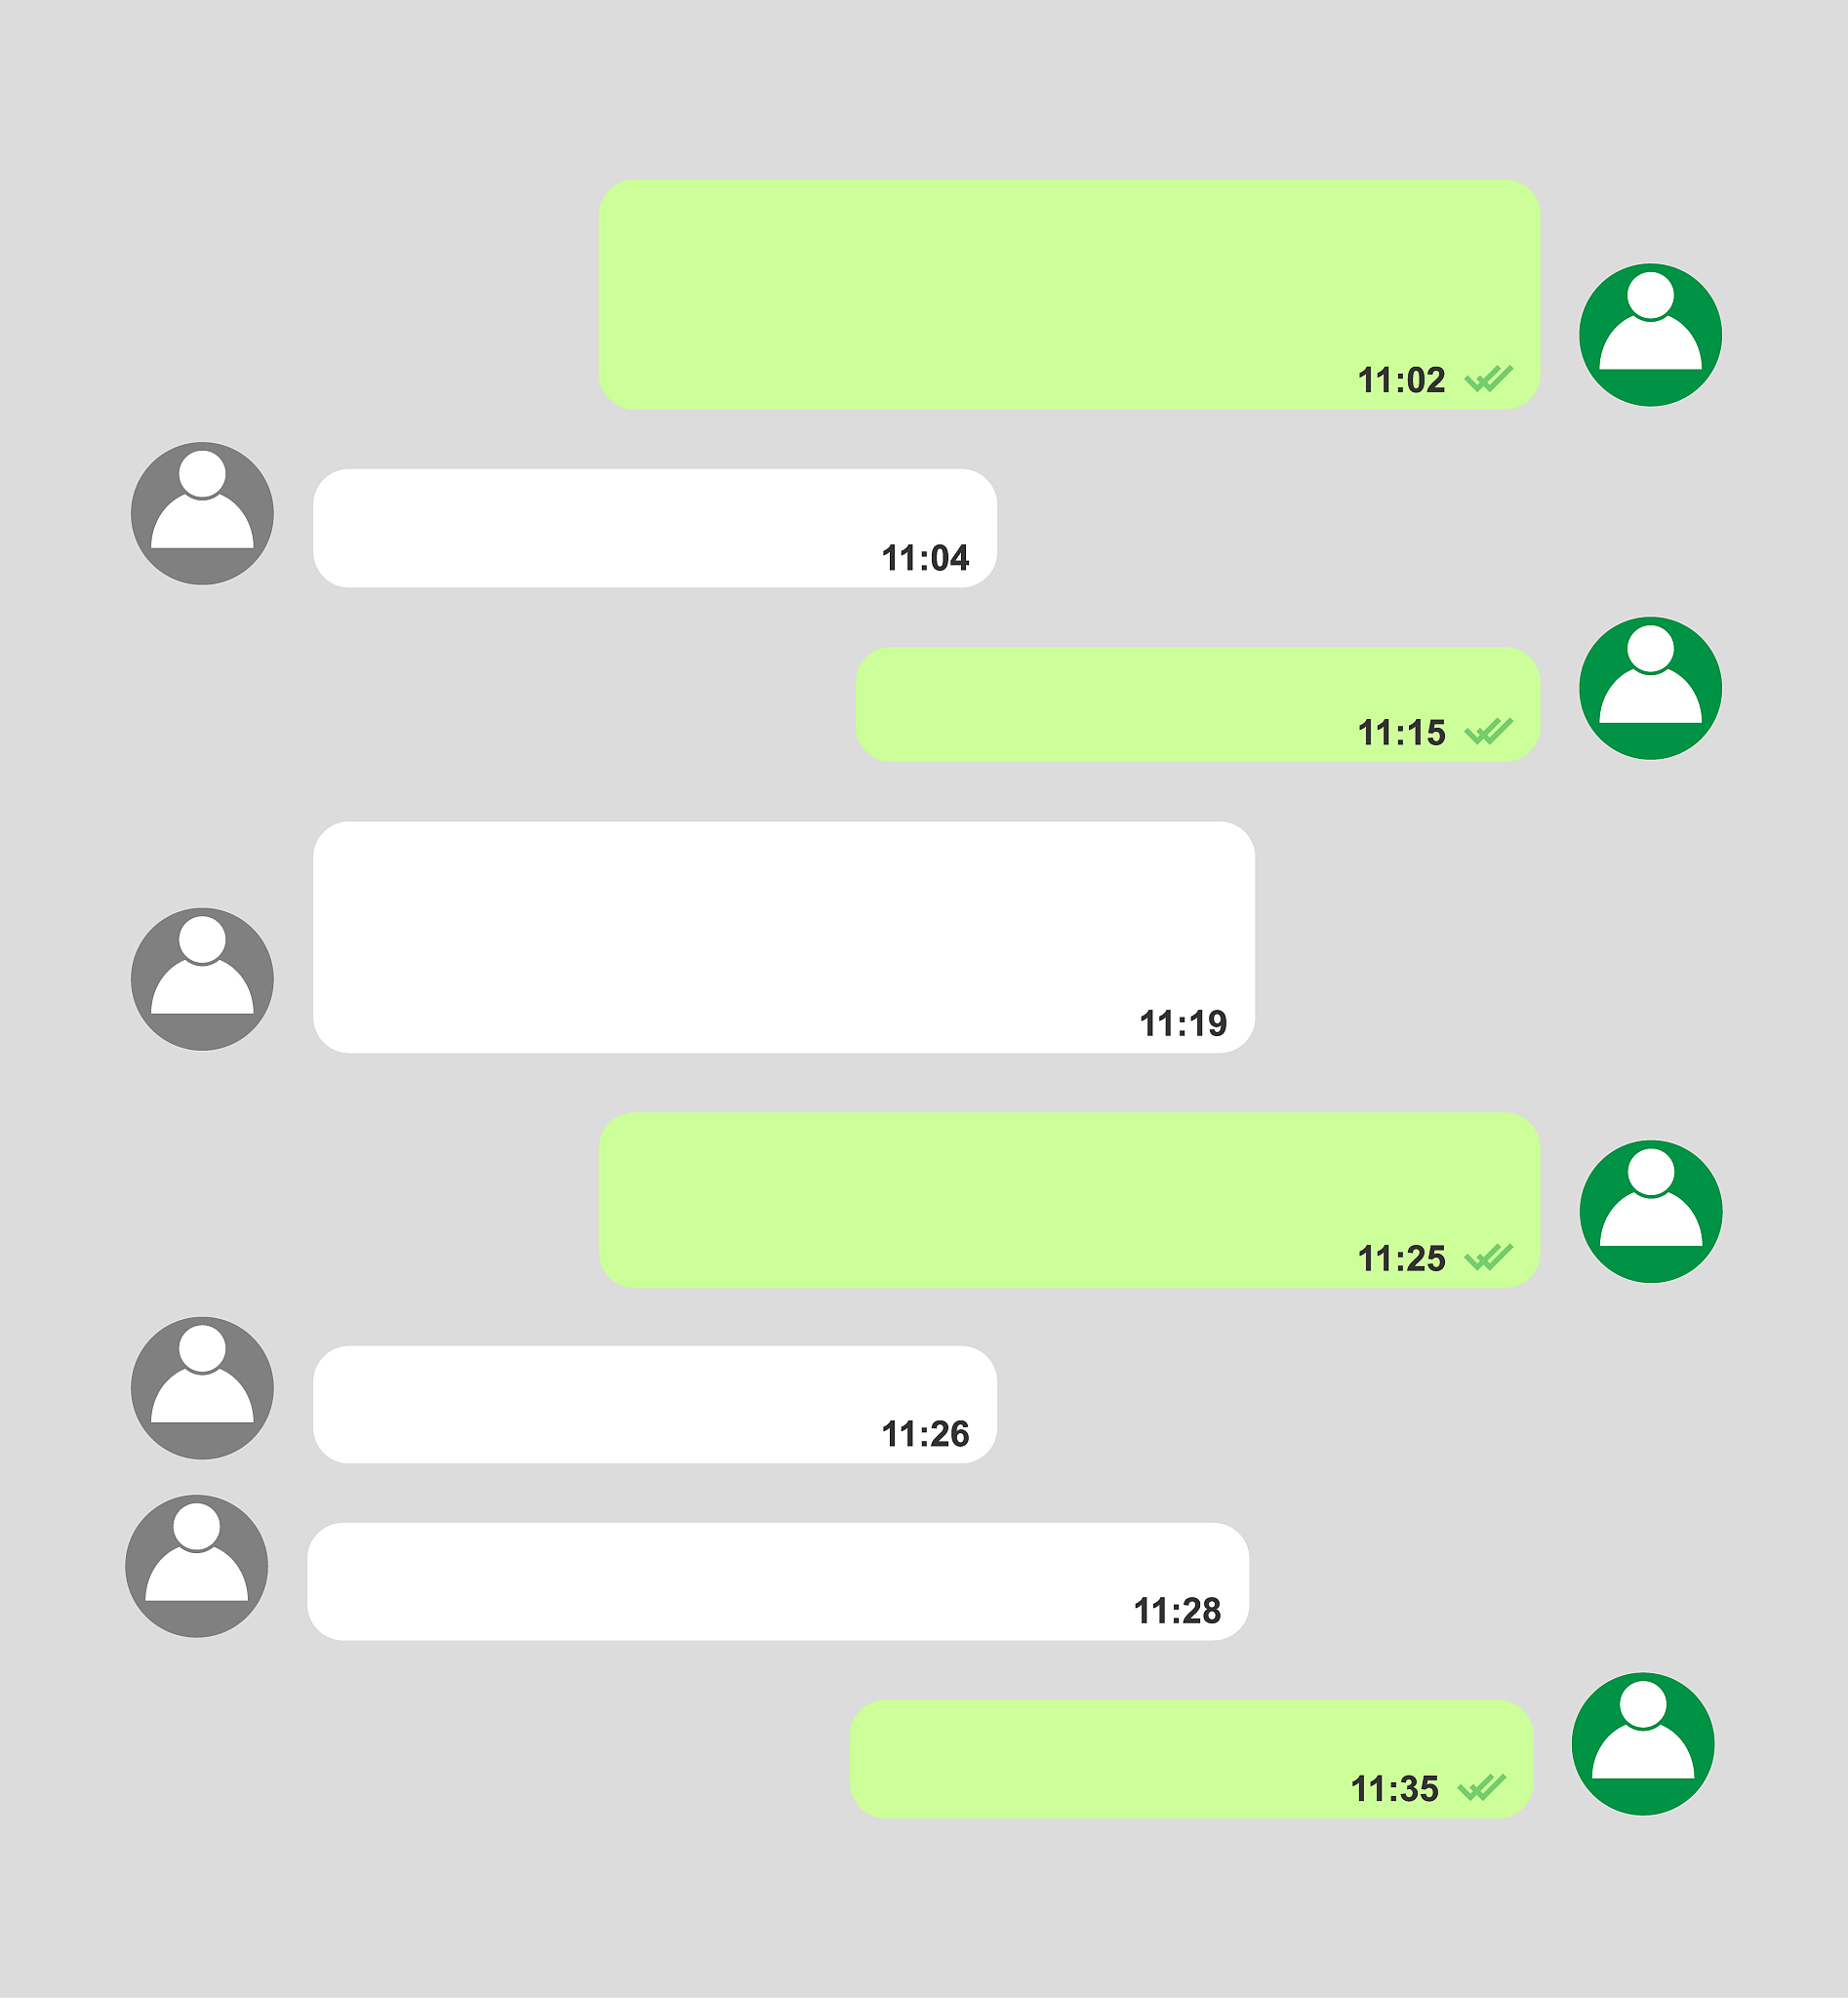Click green avatar beside 11:15 message

(1650, 688)
